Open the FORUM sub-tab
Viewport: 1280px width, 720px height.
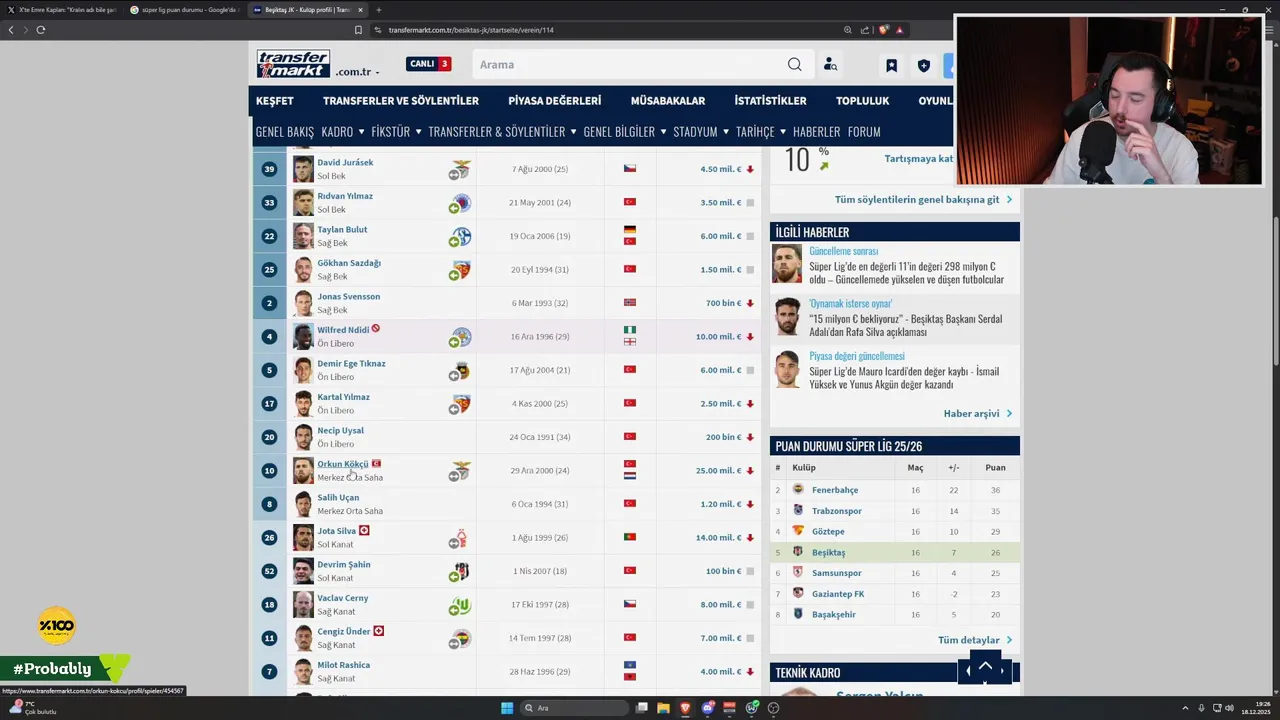pyautogui.click(x=864, y=132)
